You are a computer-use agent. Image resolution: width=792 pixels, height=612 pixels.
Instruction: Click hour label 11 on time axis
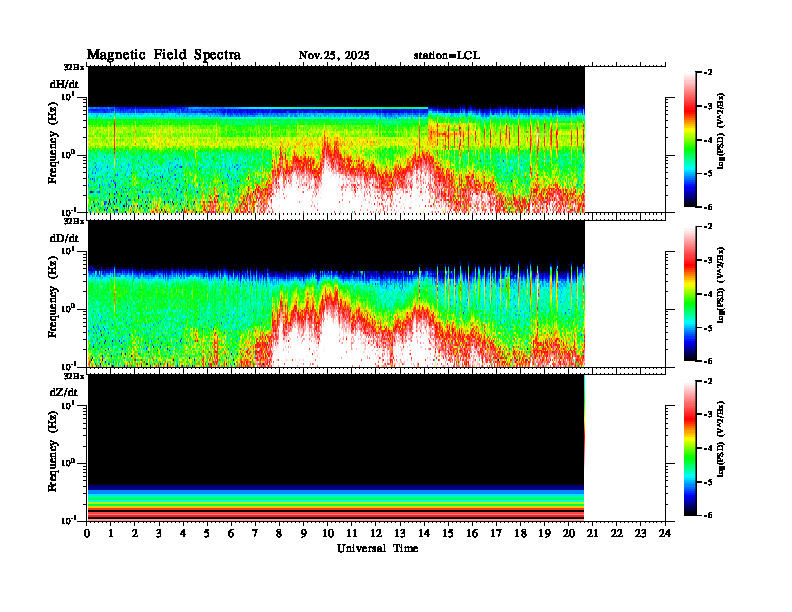pos(352,533)
